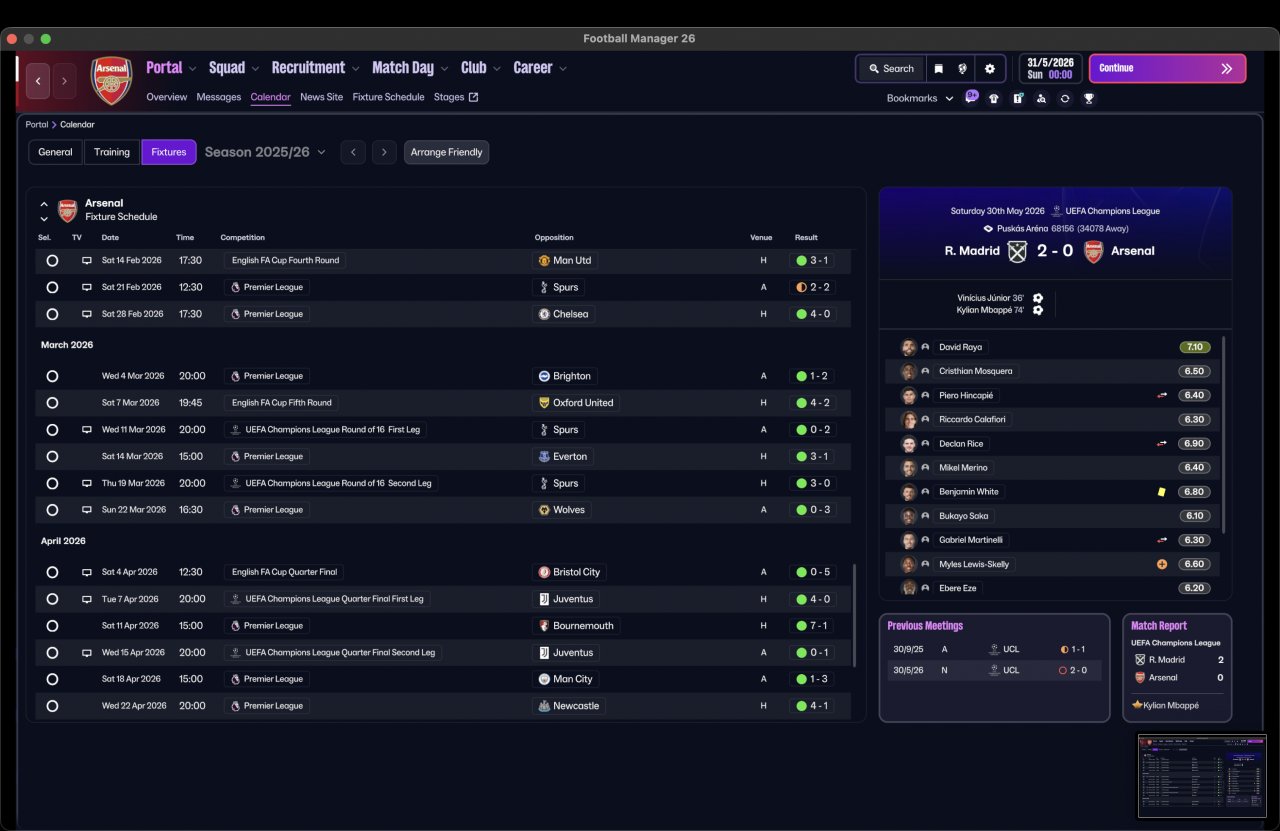The width and height of the screenshot is (1280, 831).
Task: Select the radio for the Newcastle fixture
Action: tap(52, 706)
